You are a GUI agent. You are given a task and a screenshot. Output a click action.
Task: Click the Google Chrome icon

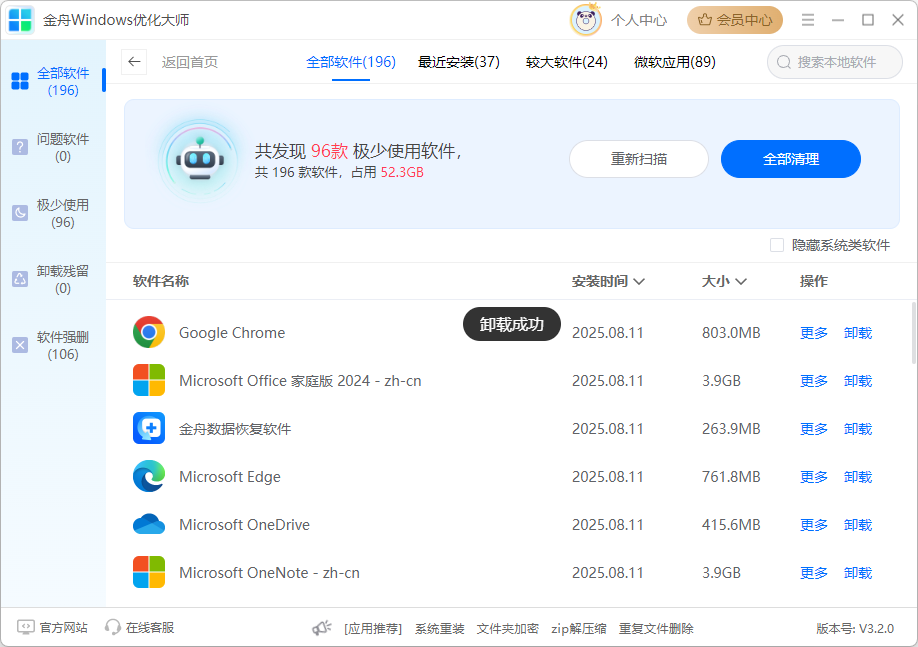point(149,333)
